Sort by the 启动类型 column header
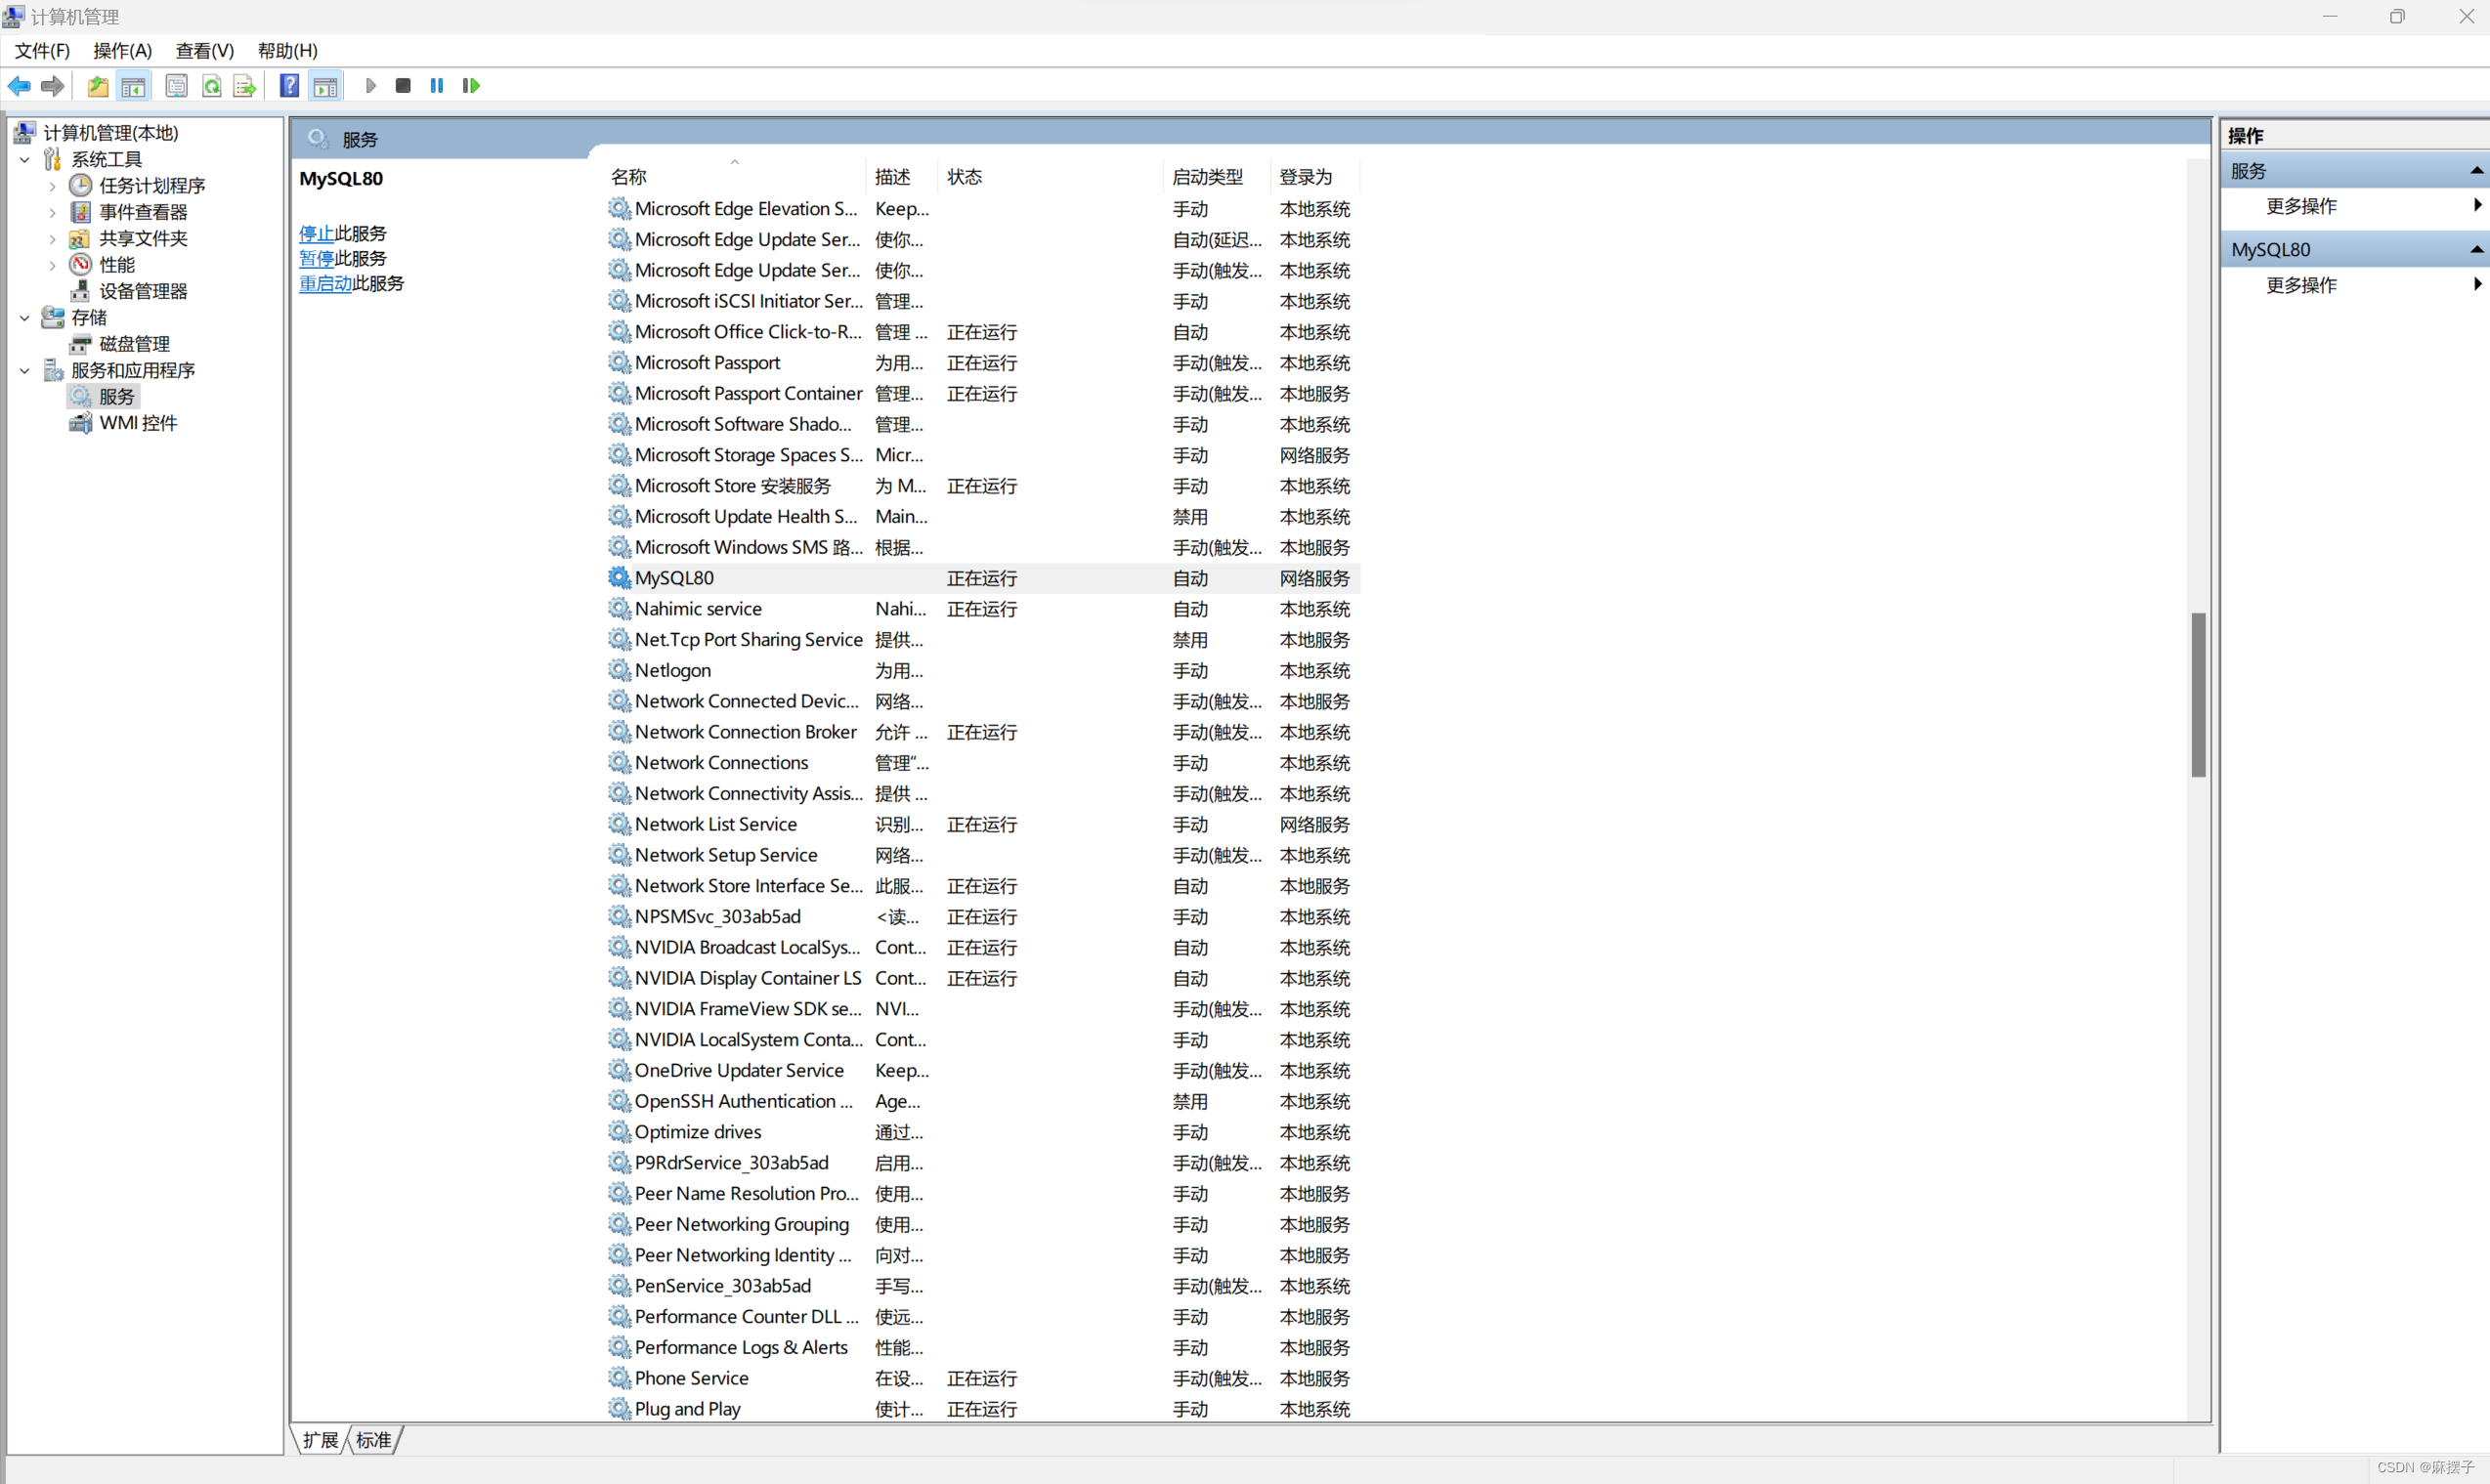 1217,177
